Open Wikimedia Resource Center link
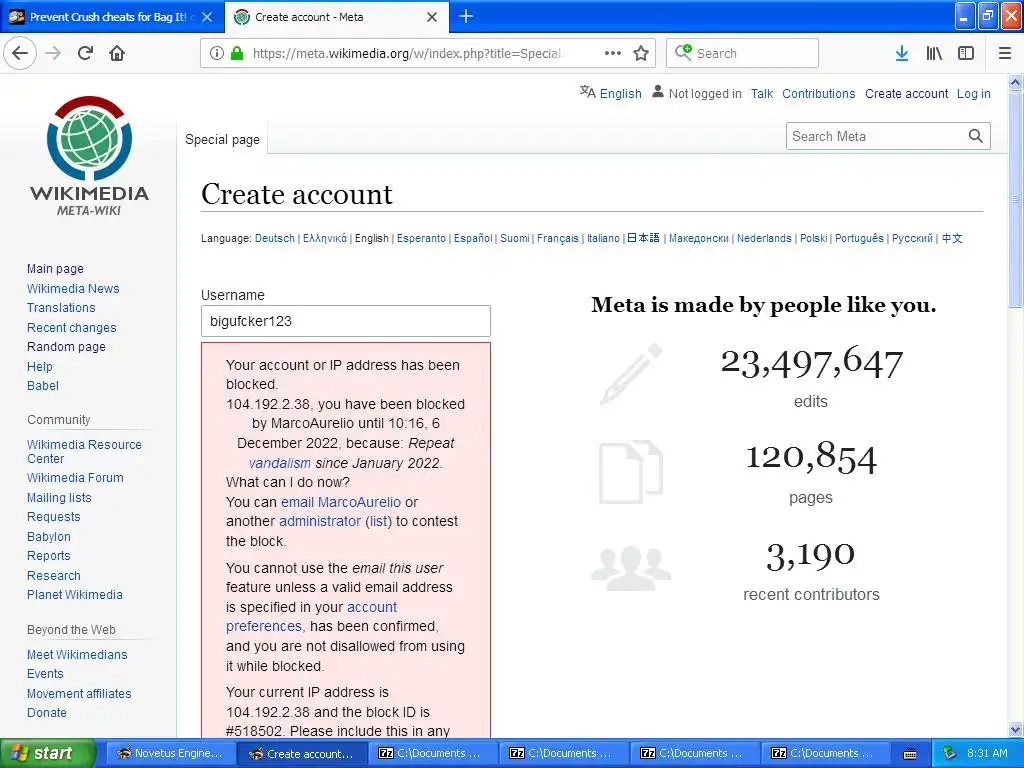Image resolution: width=1024 pixels, height=768 pixels. 84,451
